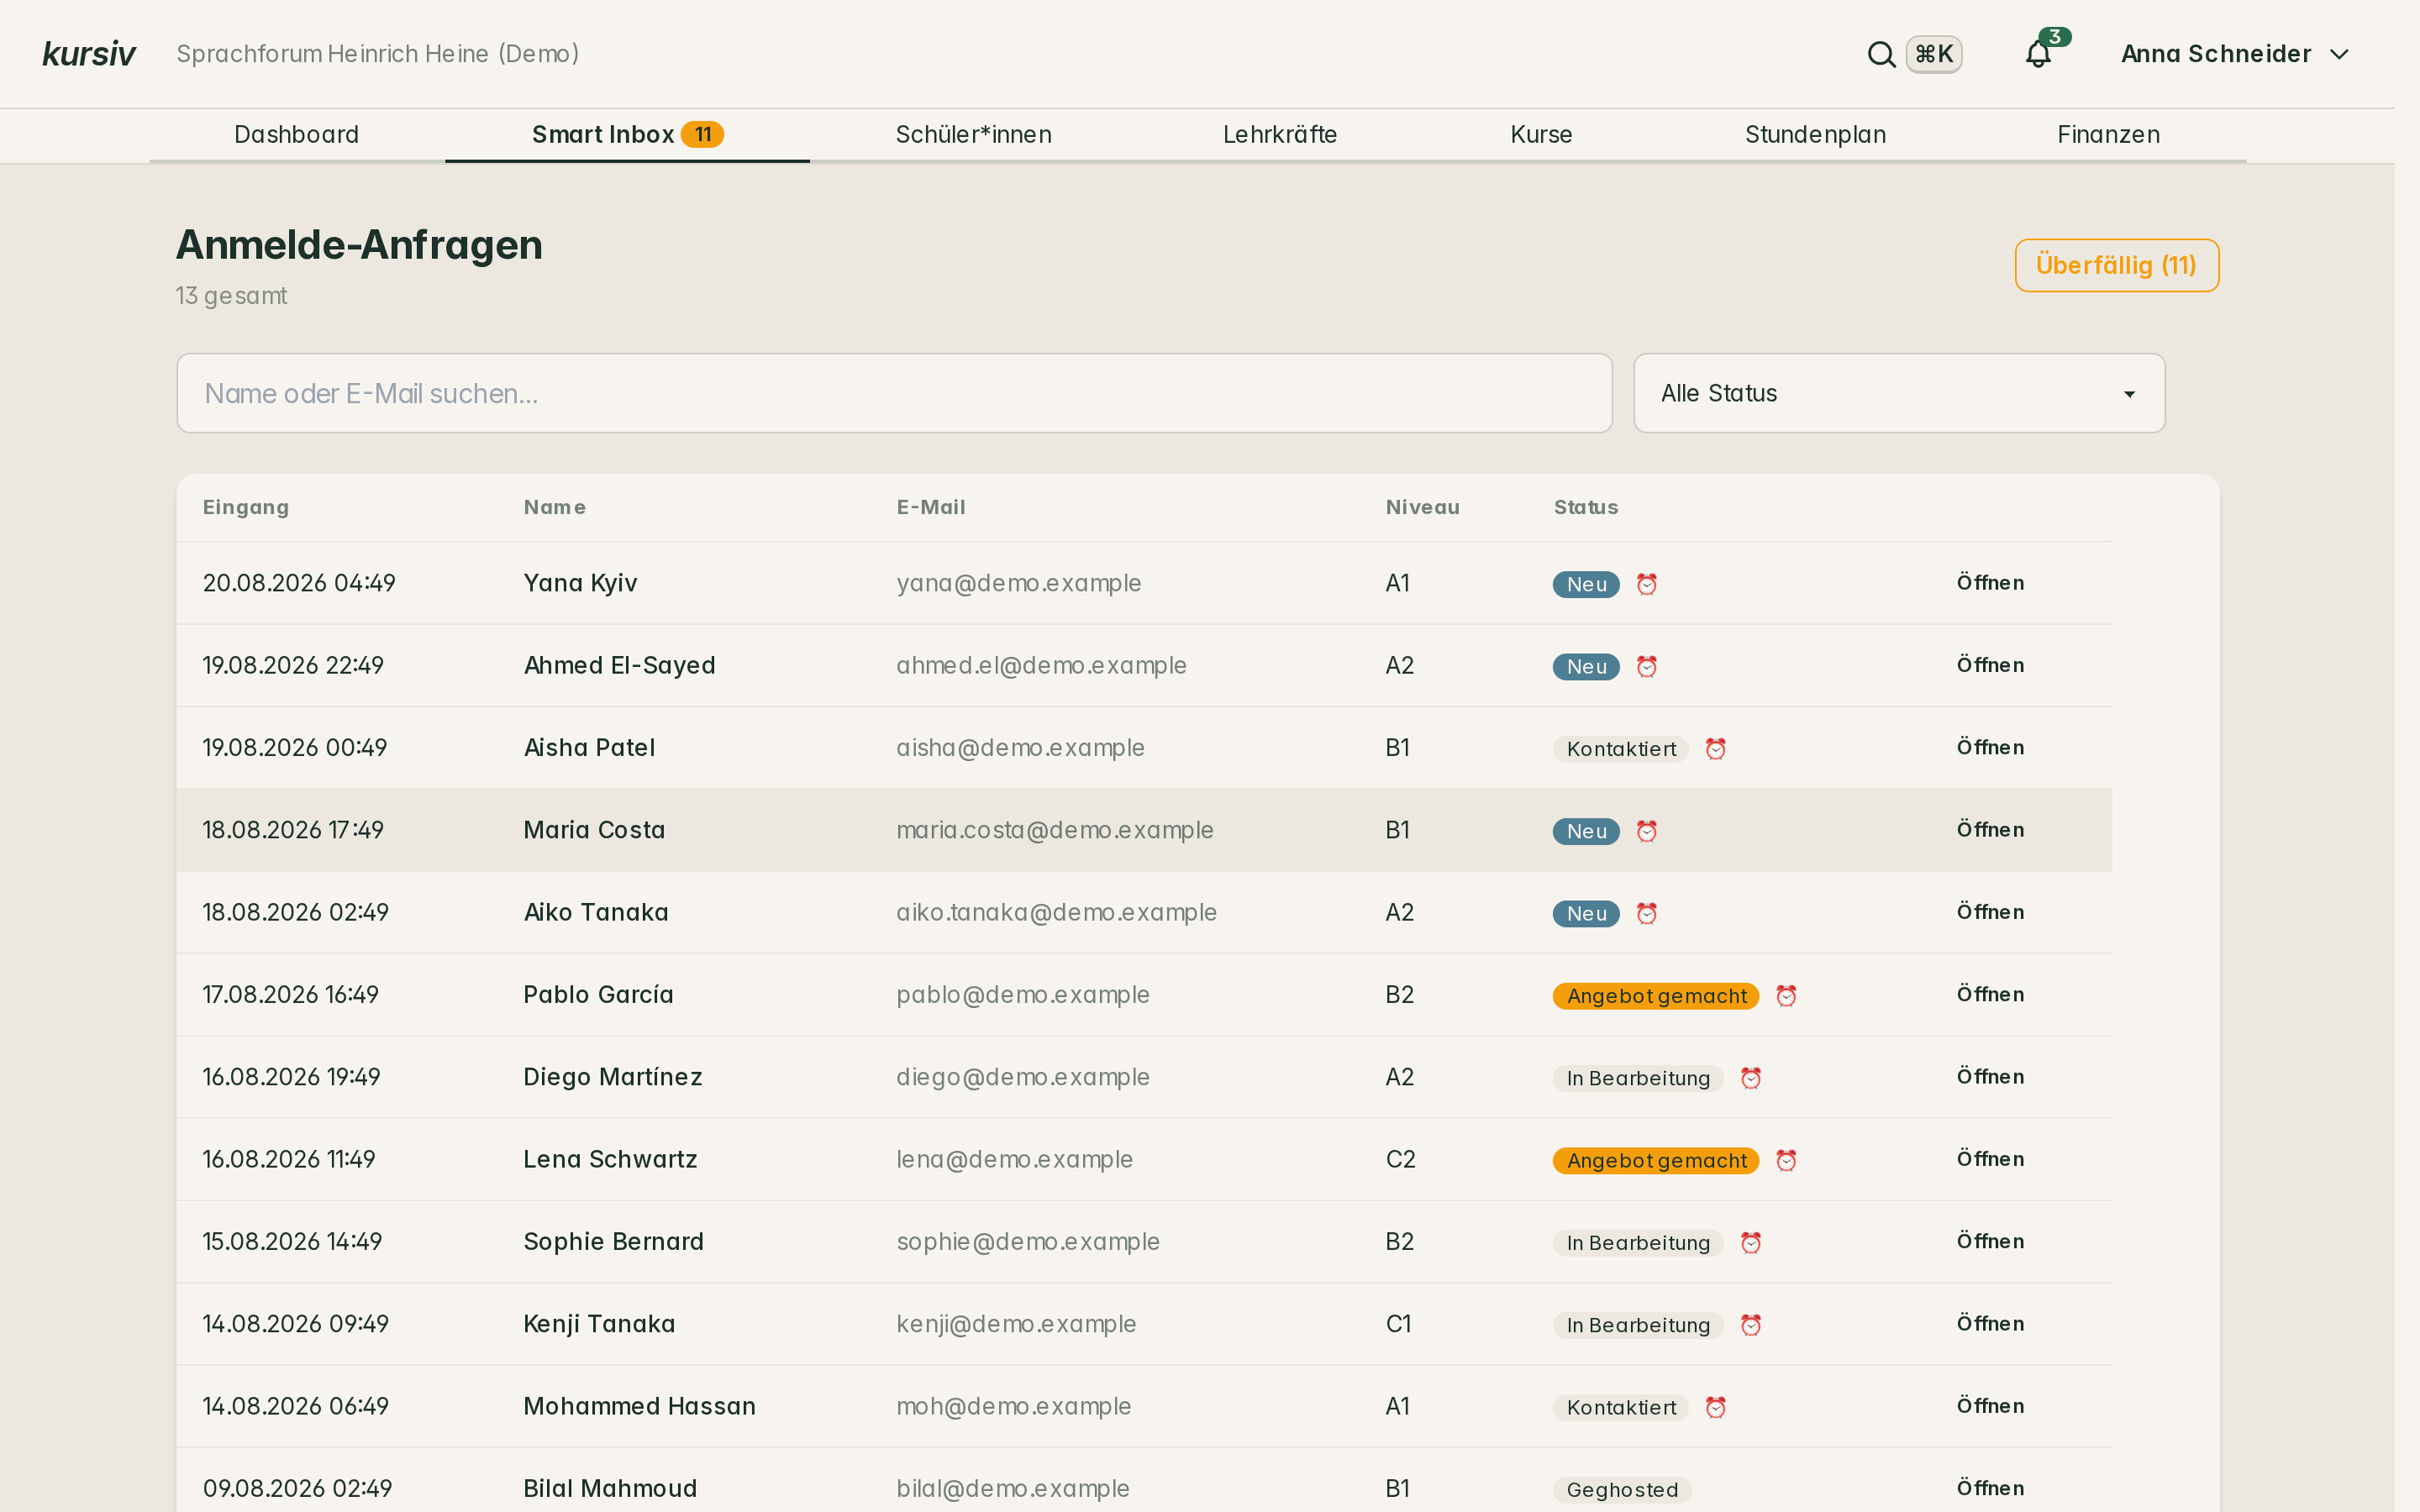
Task: Click the alarm icon in Diego Martínez row
Action: [x=1751, y=1078]
